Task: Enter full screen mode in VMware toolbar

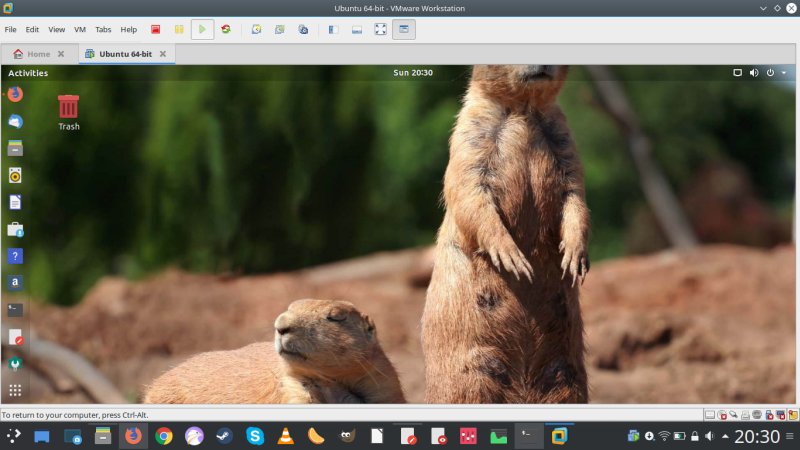Action: (380, 29)
